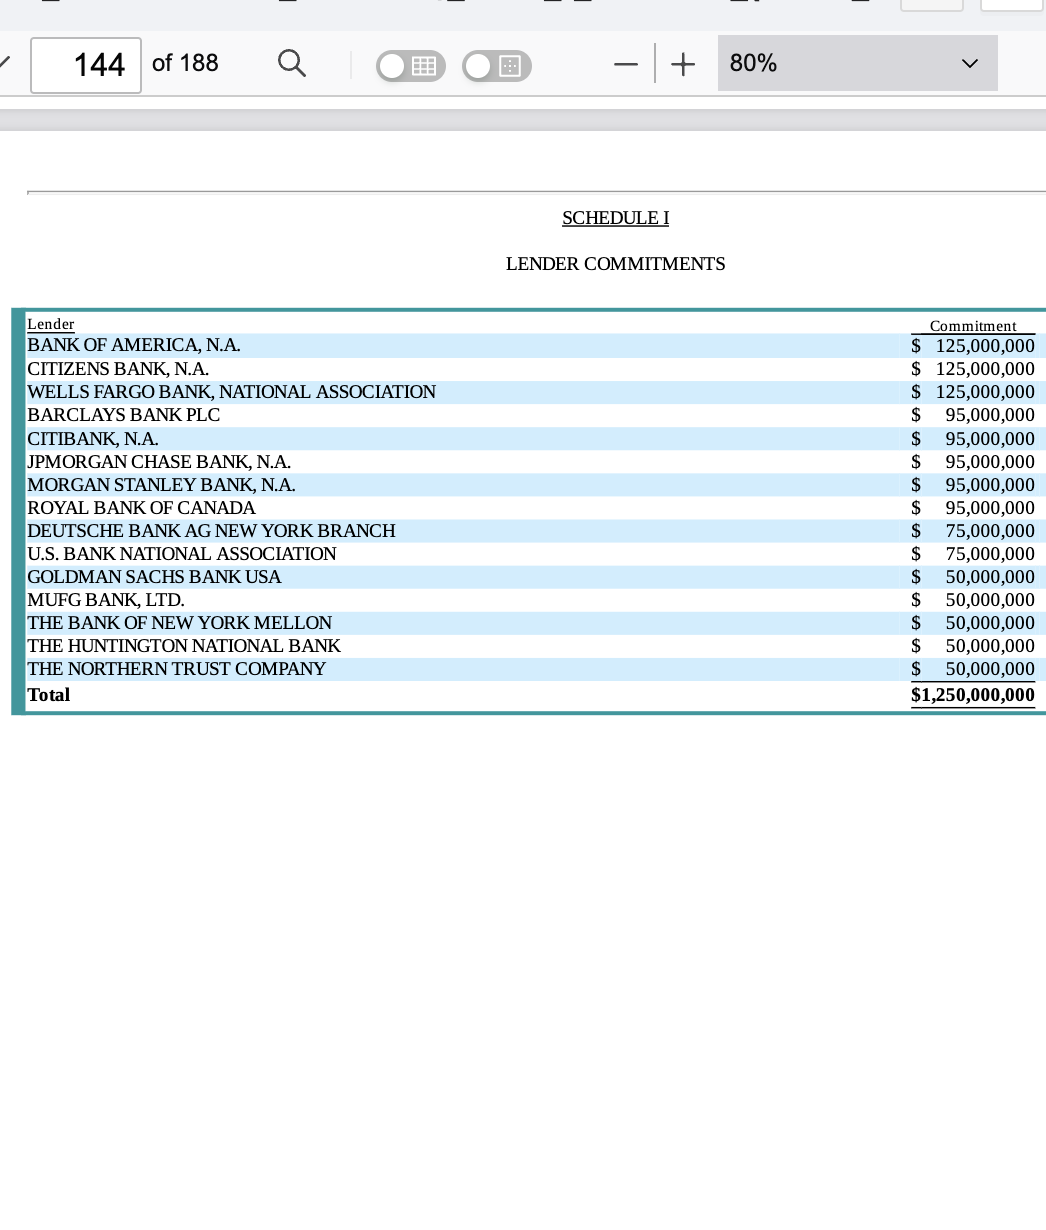1046x1230 pixels.
Task: Click Goldman Sachs' 50,000,000 commitment
Action: pyautogui.click(x=990, y=577)
